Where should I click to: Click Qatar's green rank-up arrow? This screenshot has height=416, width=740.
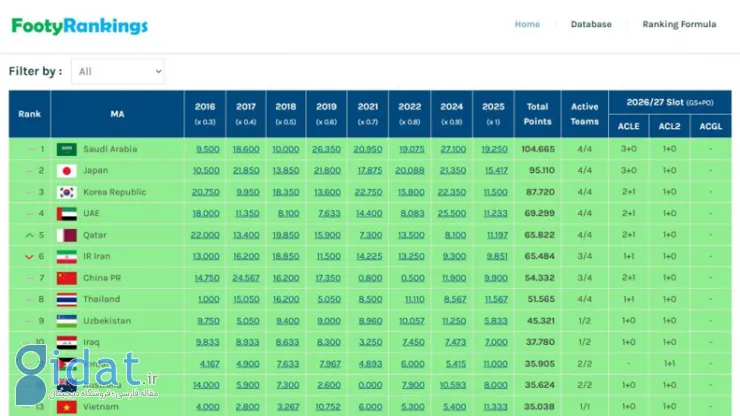tap(29, 235)
